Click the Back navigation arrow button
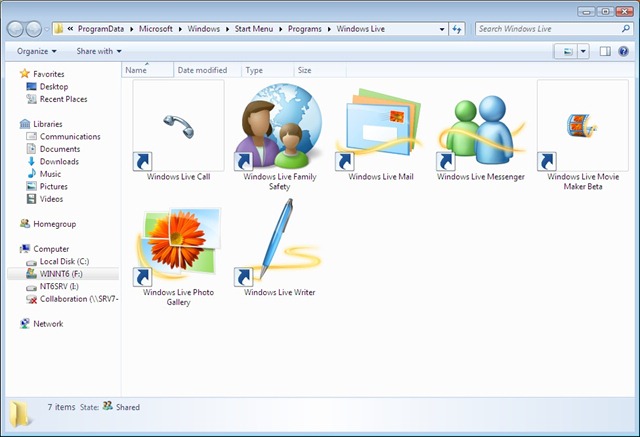The image size is (640, 437). coord(15,29)
